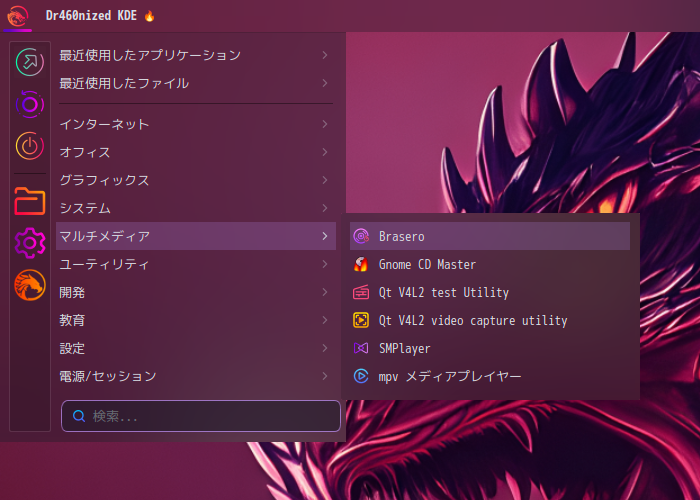This screenshot has height=500, width=700.
Task: Expand ユーティリティ submenu chevron
Action: (x=325, y=264)
